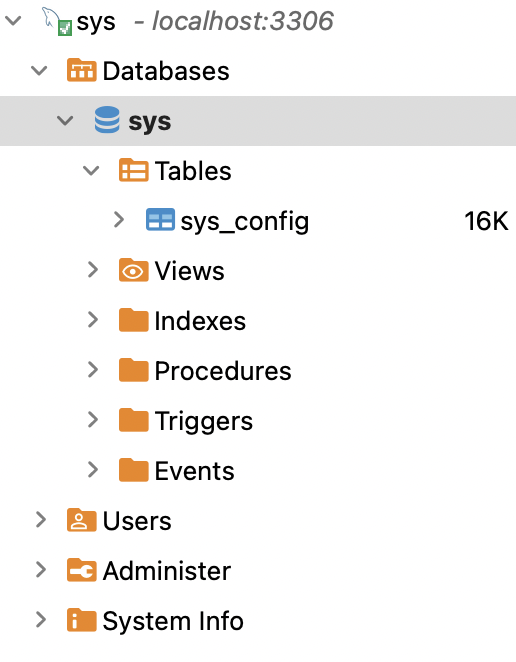
Task: Collapse the Tables node
Action: pyautogui.click(x=91, y=171)
